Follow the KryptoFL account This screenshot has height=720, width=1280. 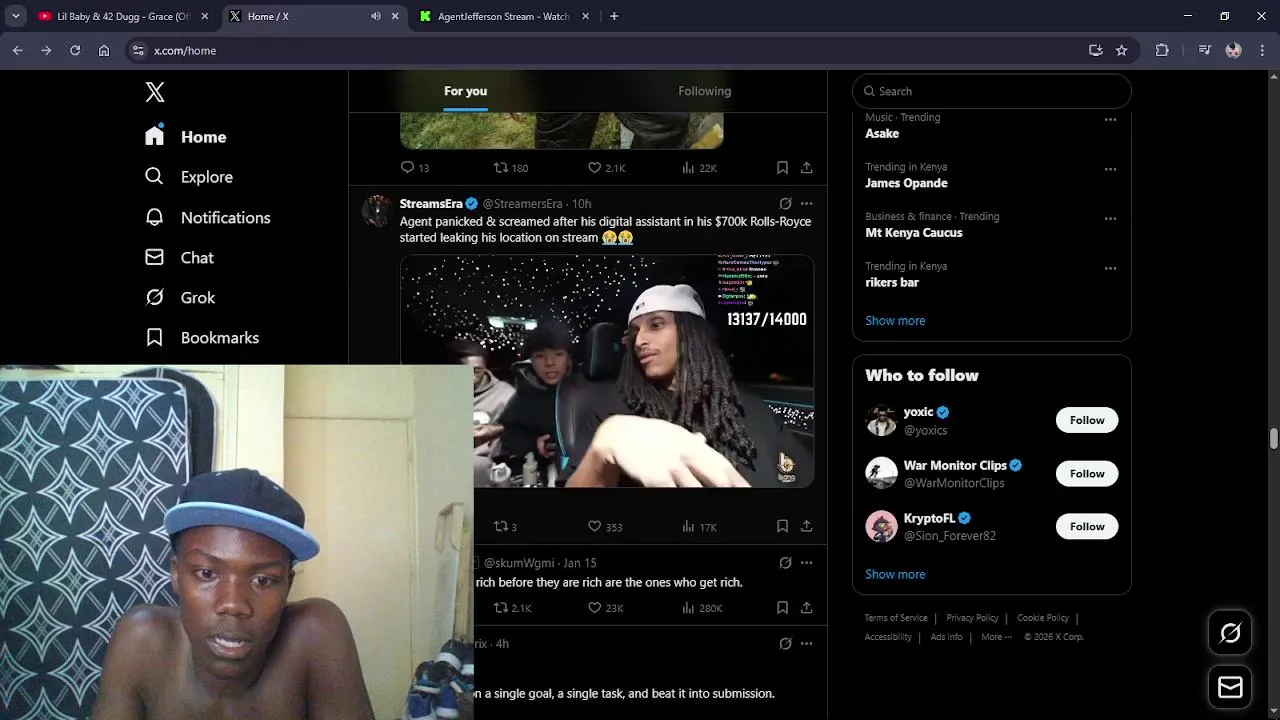1087,526
